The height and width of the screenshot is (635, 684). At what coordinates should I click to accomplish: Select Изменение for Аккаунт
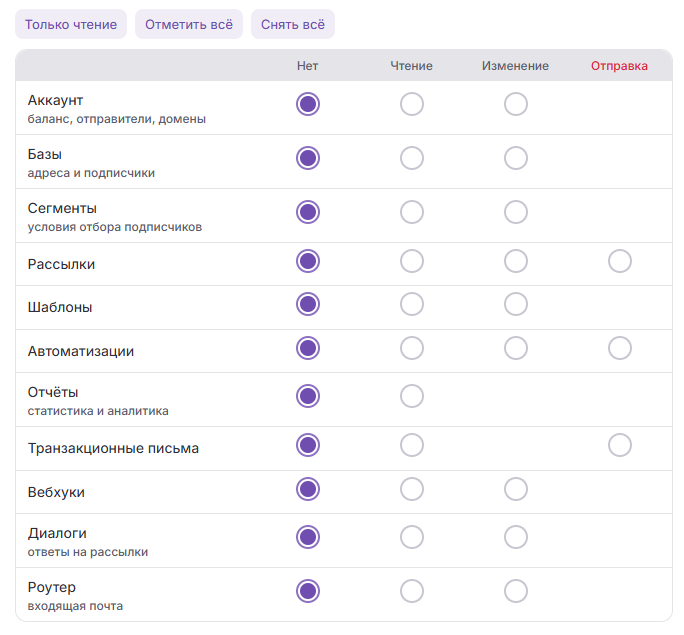point(516,104)
